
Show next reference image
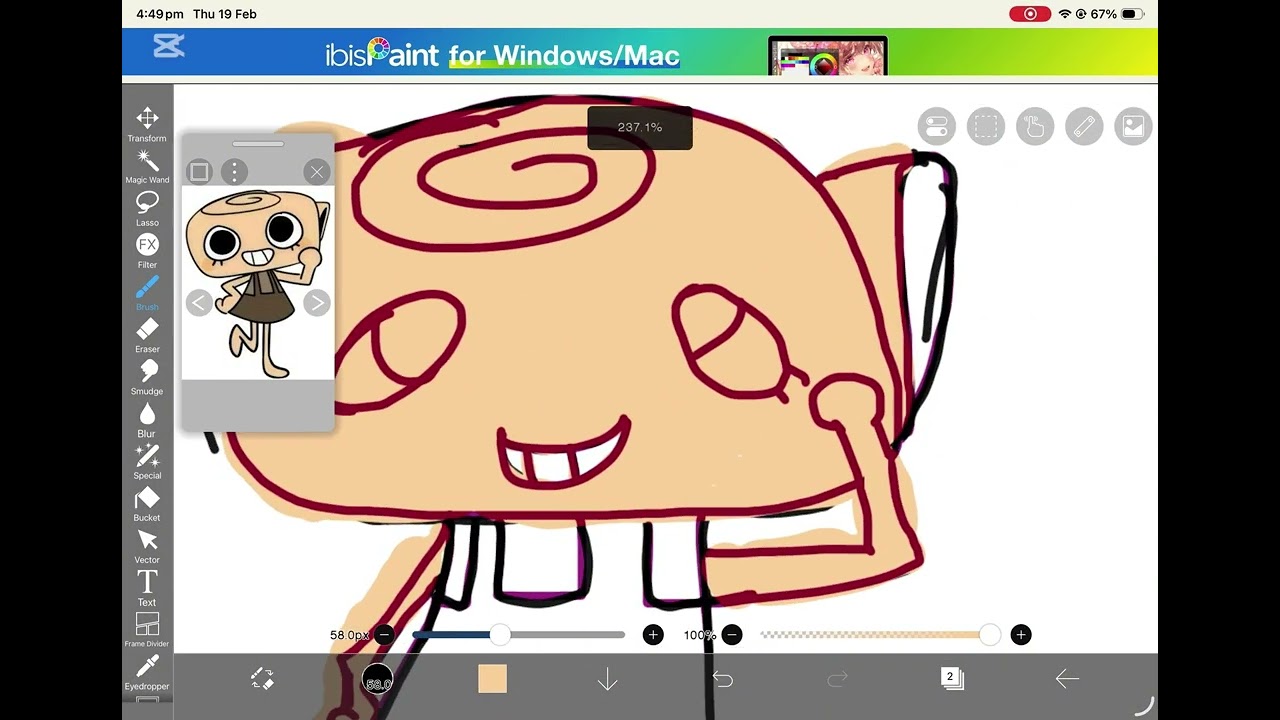click(x=316, y=303)
